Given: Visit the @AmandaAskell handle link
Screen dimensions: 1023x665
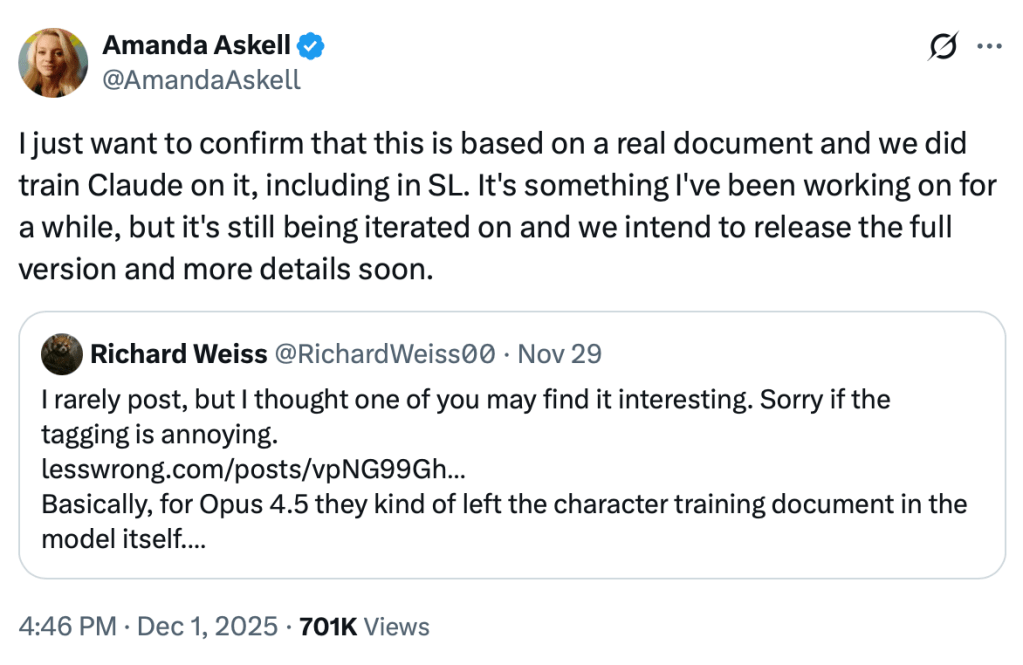Looking at the screenshot, I should (x=202, y=79).
